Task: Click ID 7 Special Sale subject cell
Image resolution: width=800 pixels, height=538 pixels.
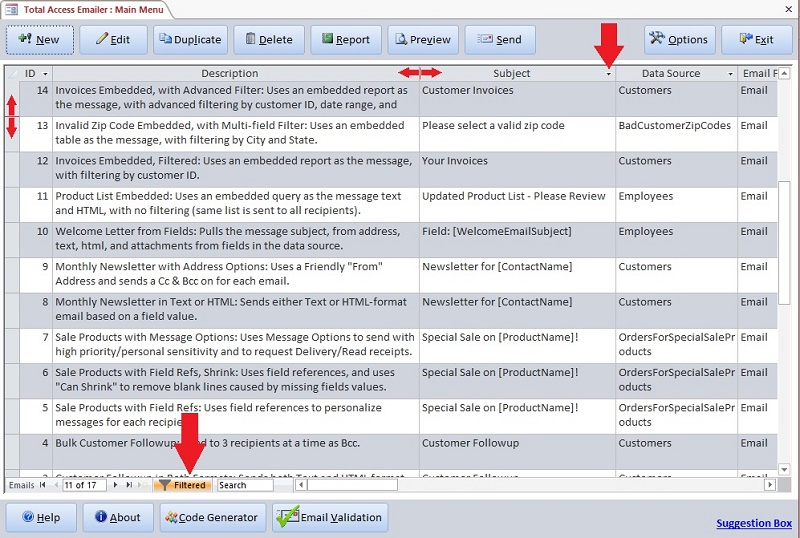Action: [517, 345]
